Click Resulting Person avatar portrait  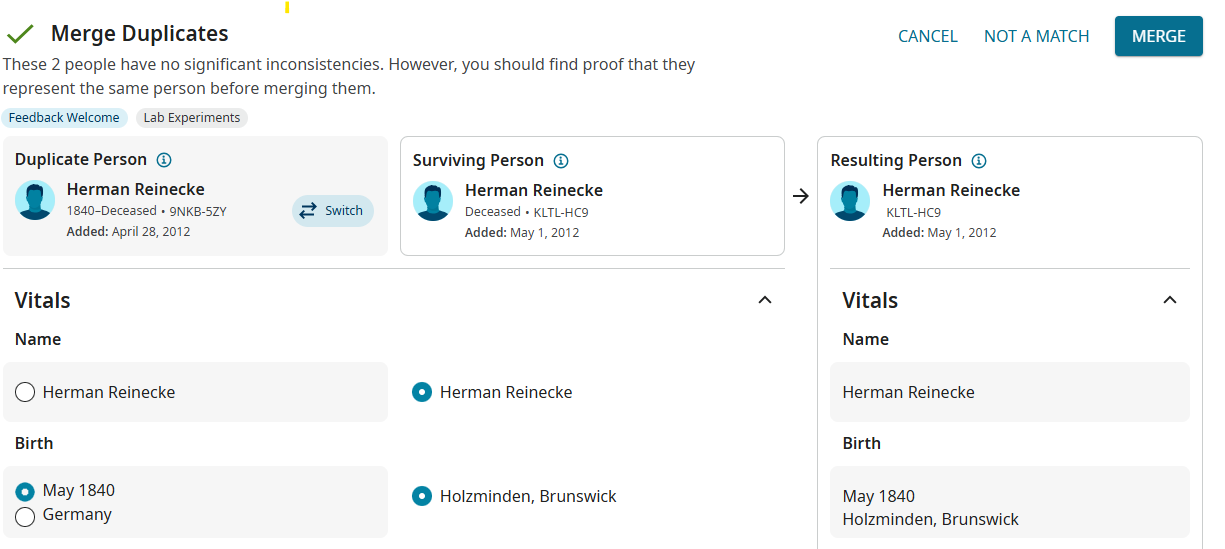click(850, 201)
